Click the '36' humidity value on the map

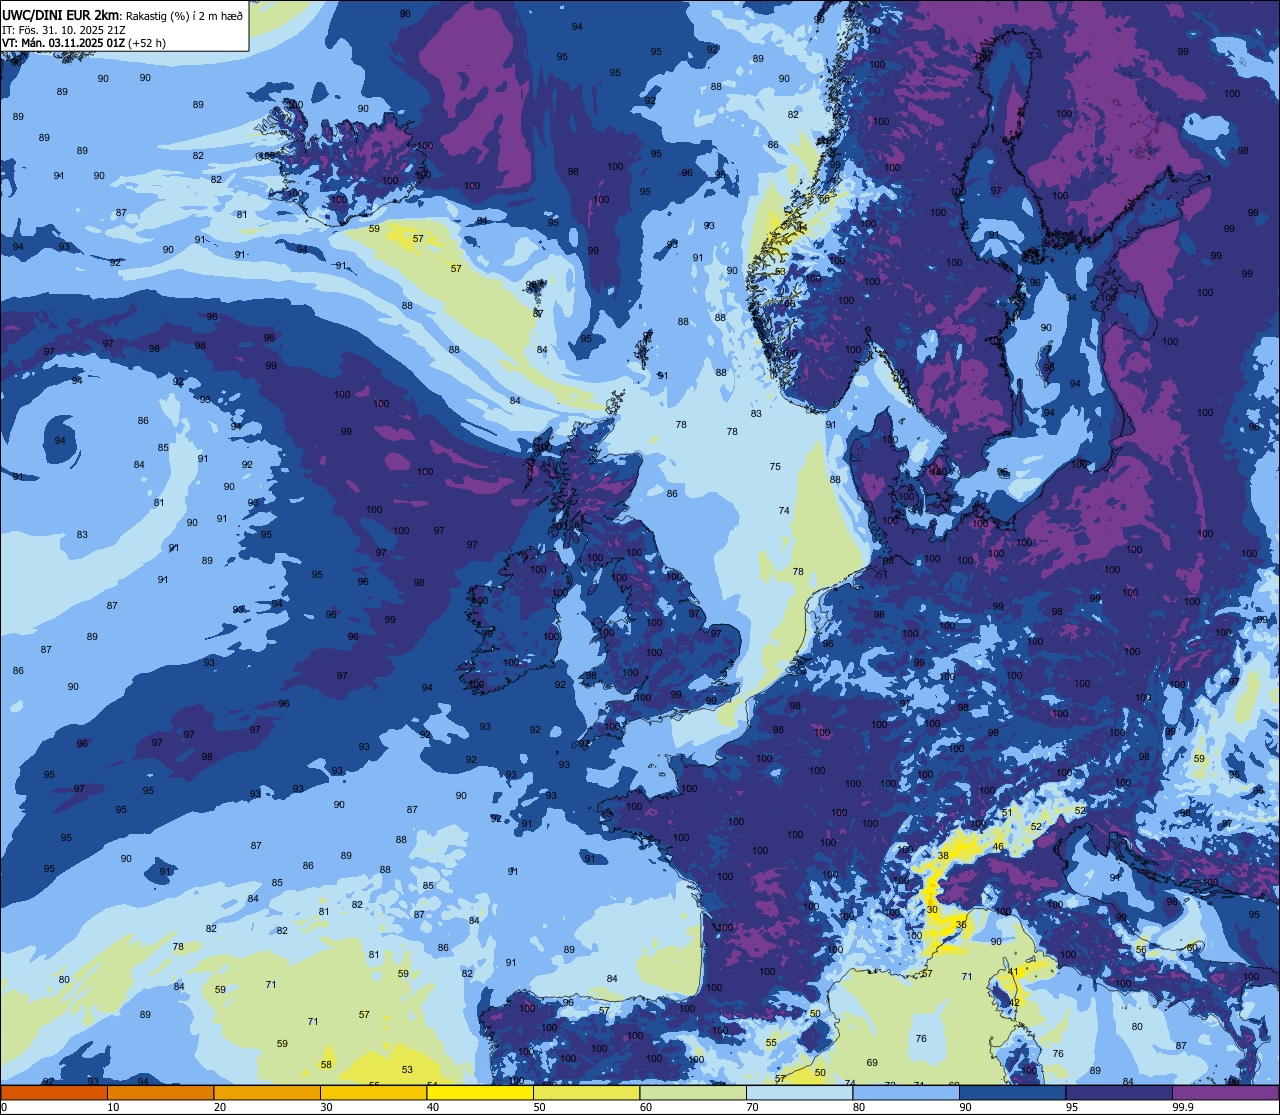click(961, 925)
